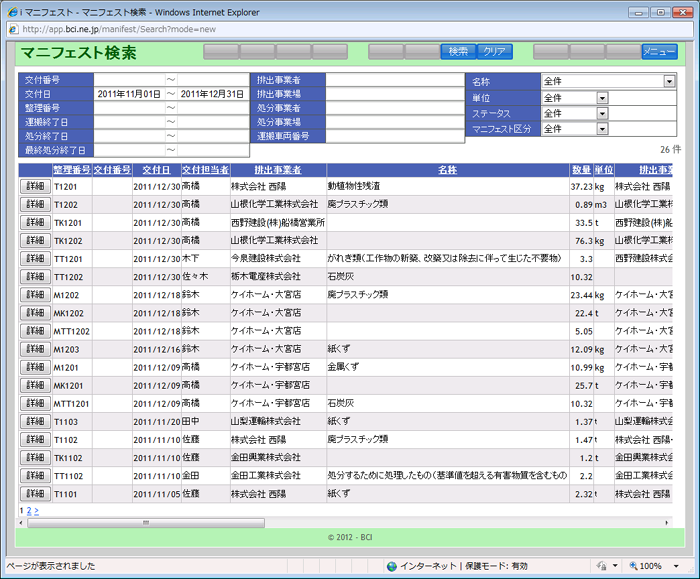Sort by 名称 column header
This screenshot has height=579, width=700.
(x=448, y=170)
